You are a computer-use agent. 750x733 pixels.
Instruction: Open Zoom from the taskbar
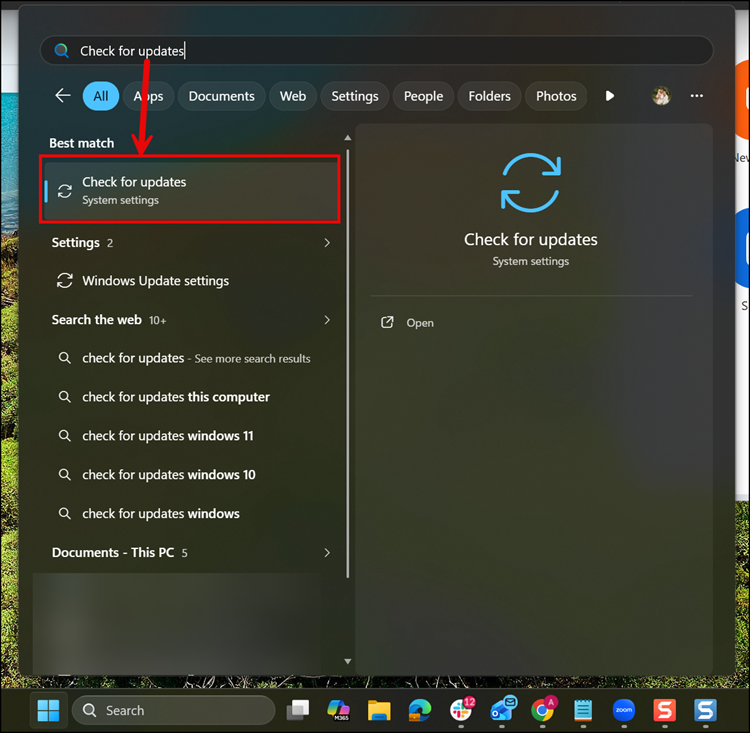(x=624, y=710)
